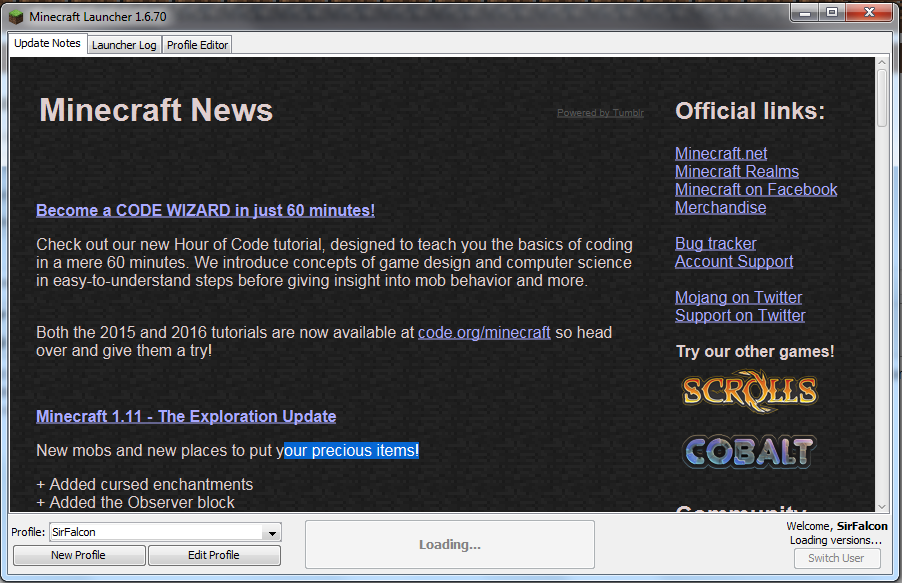Close the Minecraft Launcher window

869,13
